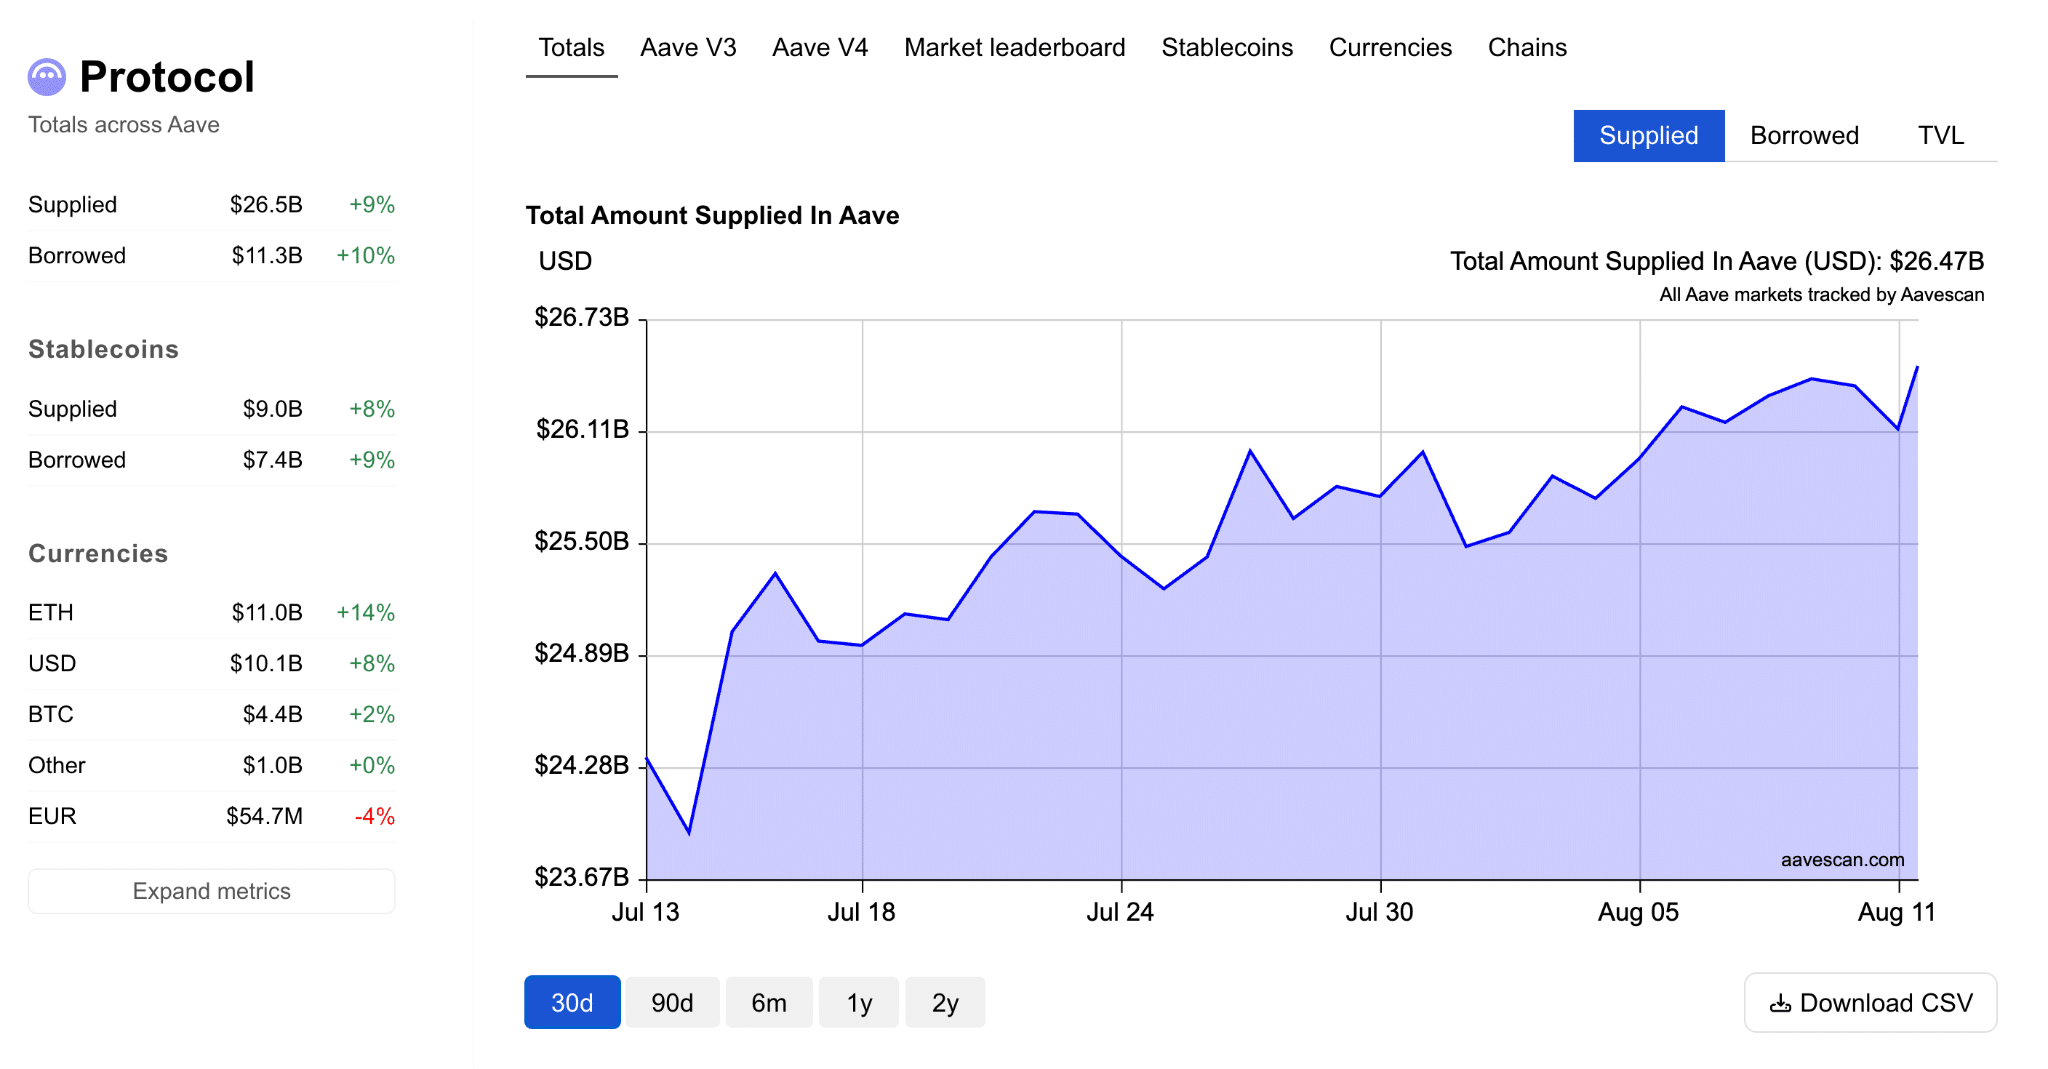The height and width of the screenshot is (1069, 2048).
Task: Choose the 2y time range
Action: (945, 1003)
